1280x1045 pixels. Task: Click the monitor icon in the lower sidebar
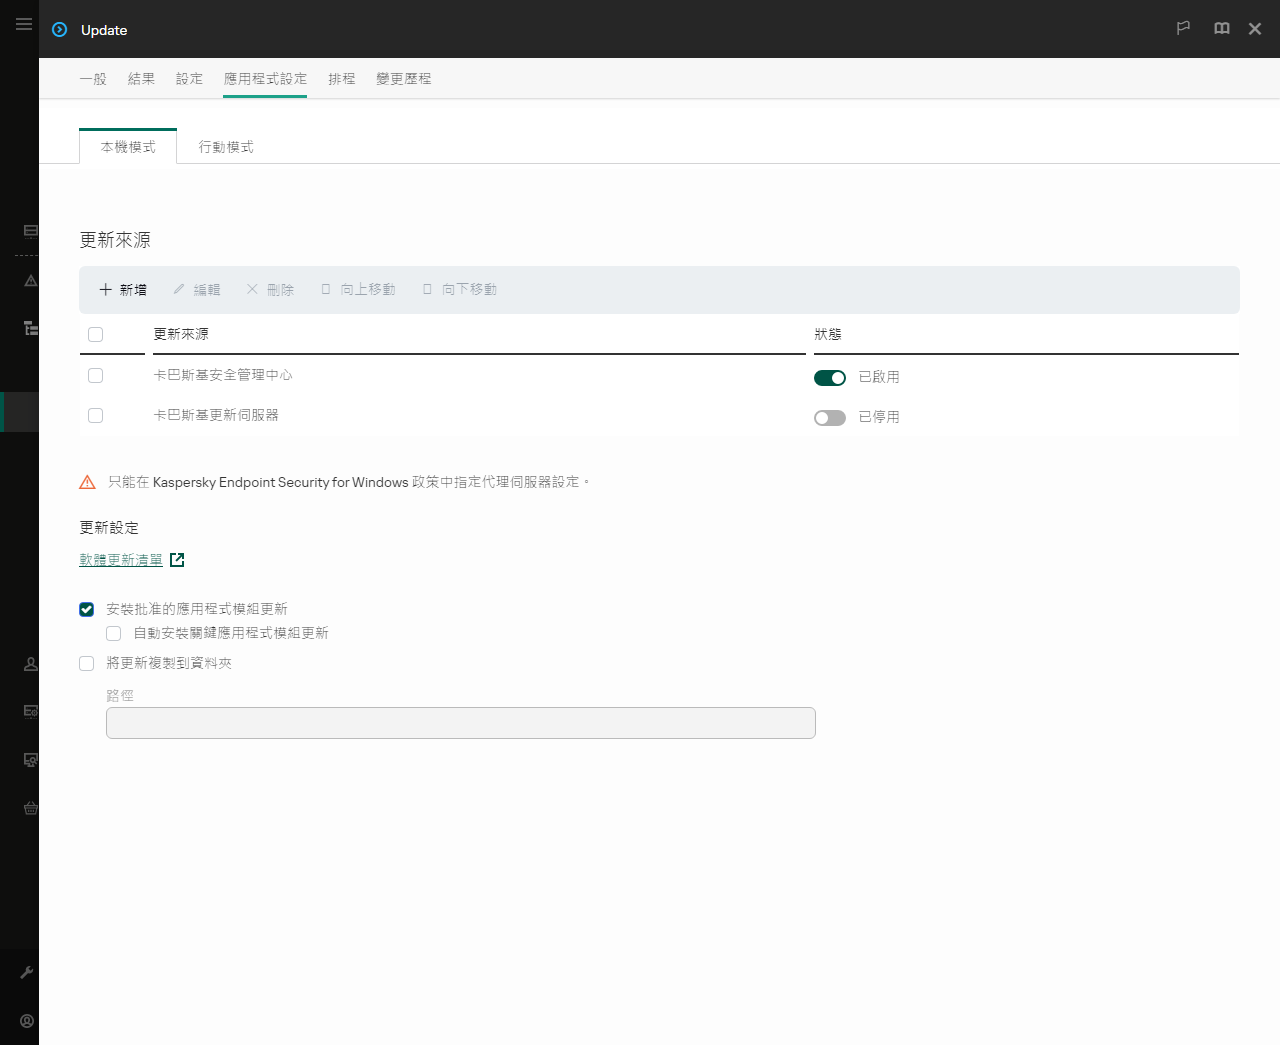click(30, 760)
